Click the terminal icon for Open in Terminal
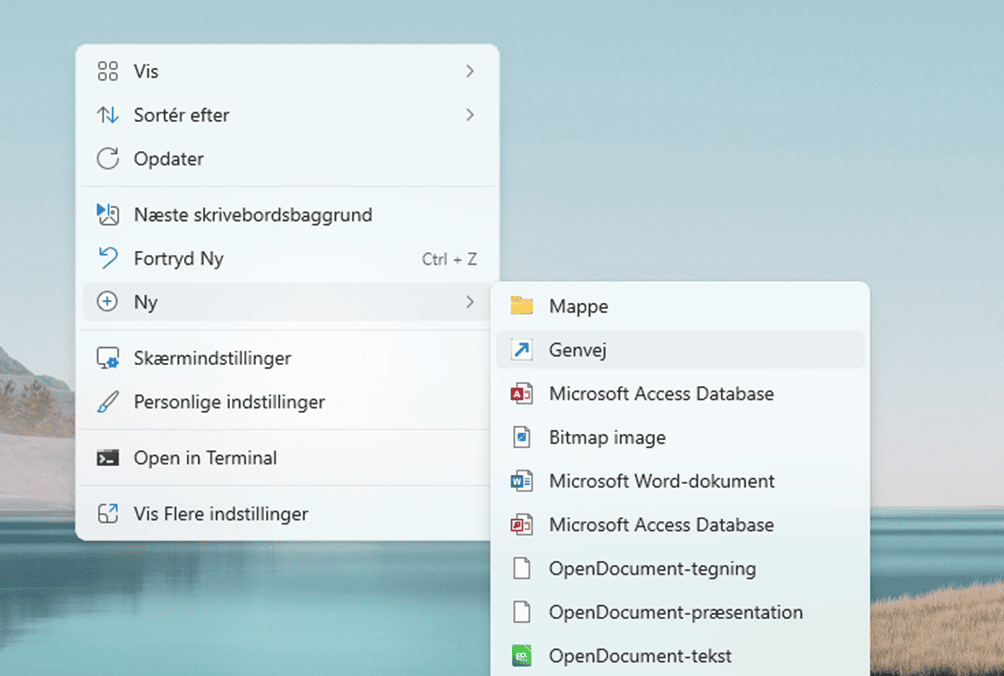Viewport: 1004px width, 676px height. pyautogui.click(x=107, y=458)
